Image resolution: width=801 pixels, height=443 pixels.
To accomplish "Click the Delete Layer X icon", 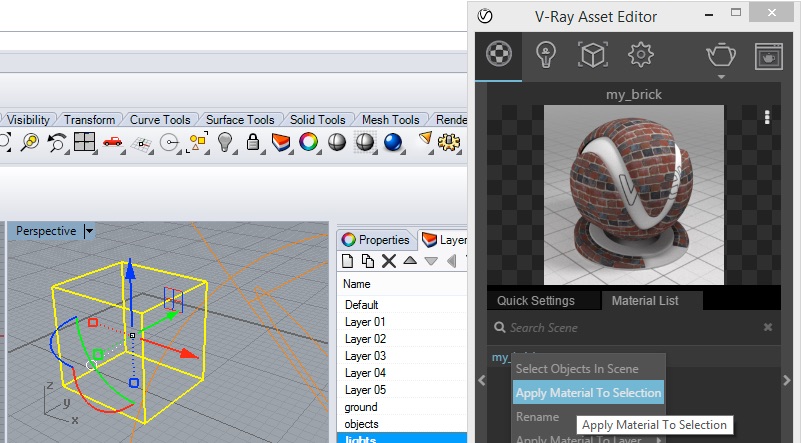I will [x=389, y=261].
